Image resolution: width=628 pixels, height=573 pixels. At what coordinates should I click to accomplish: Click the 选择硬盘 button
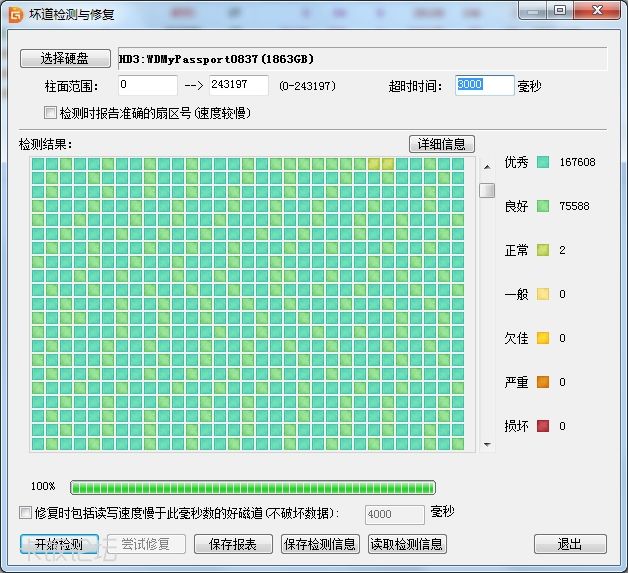point(65,58)
